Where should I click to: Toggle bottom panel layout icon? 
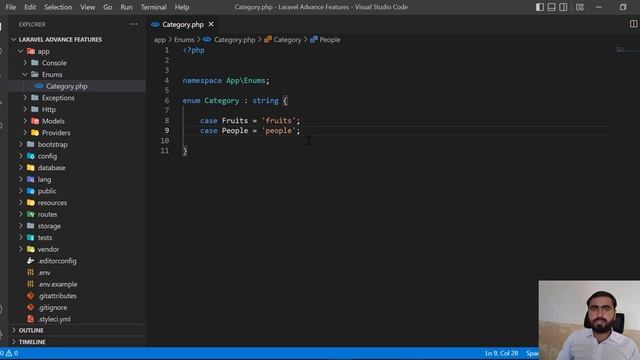(551, 7)
